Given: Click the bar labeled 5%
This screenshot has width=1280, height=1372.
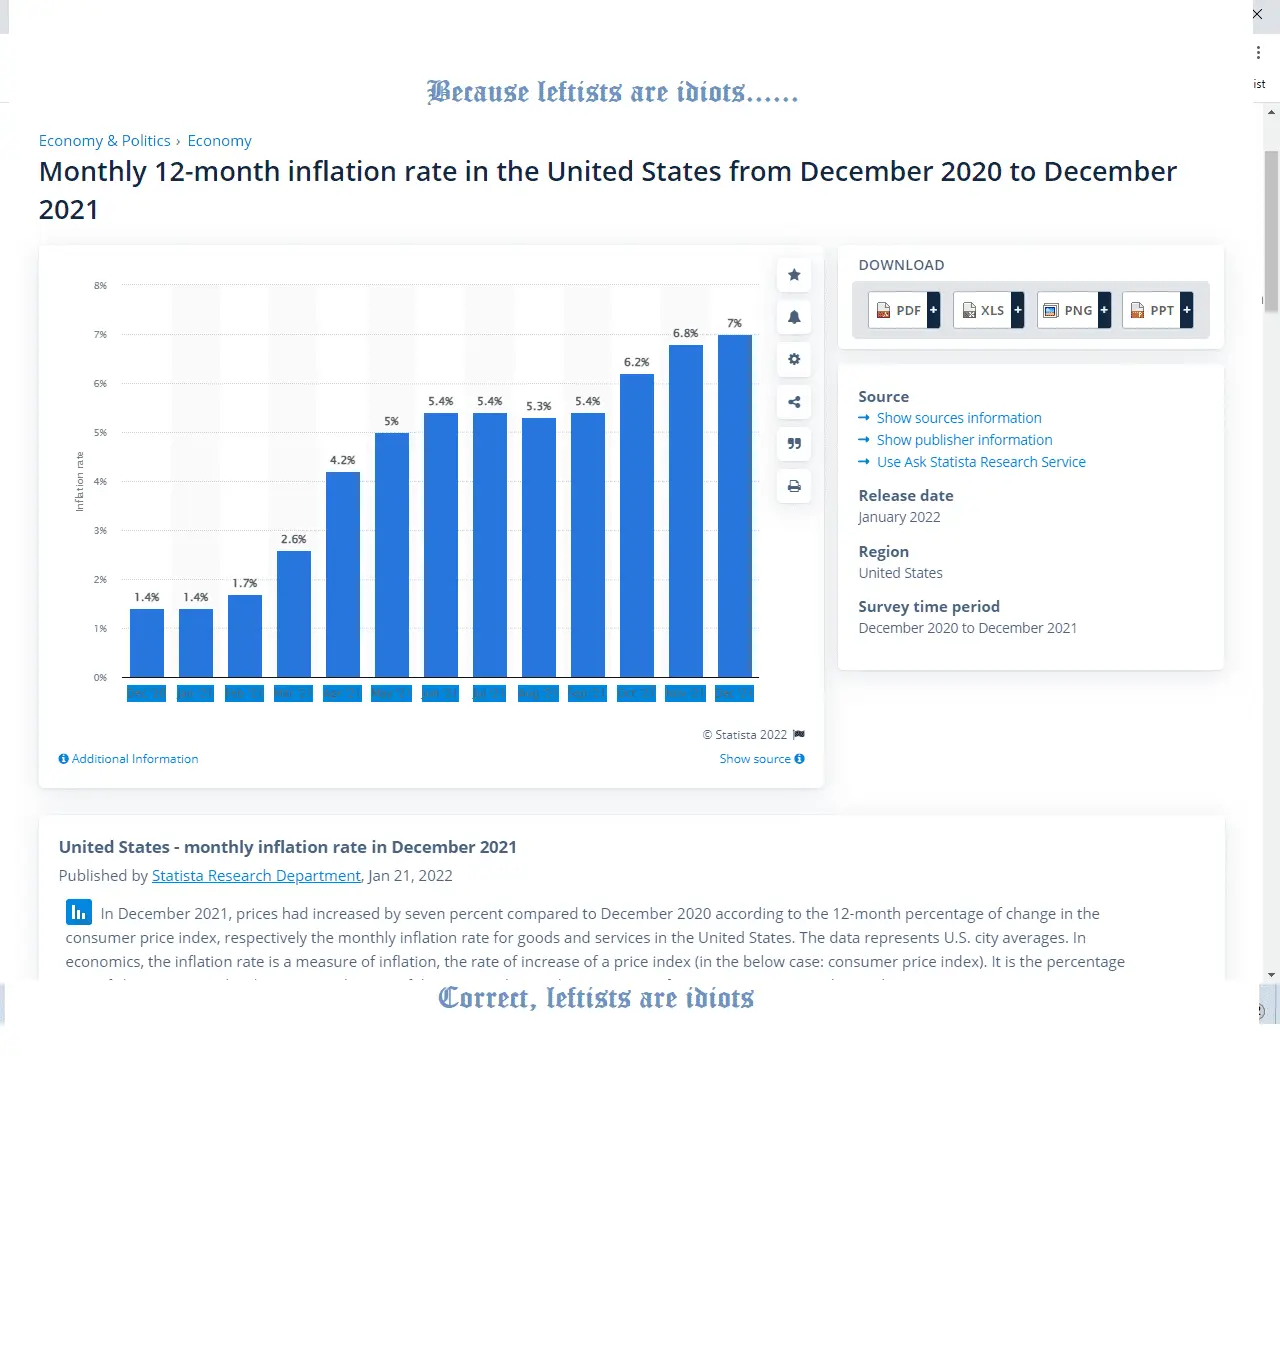Looking at the screenshot, I should [x=392, y=555].
